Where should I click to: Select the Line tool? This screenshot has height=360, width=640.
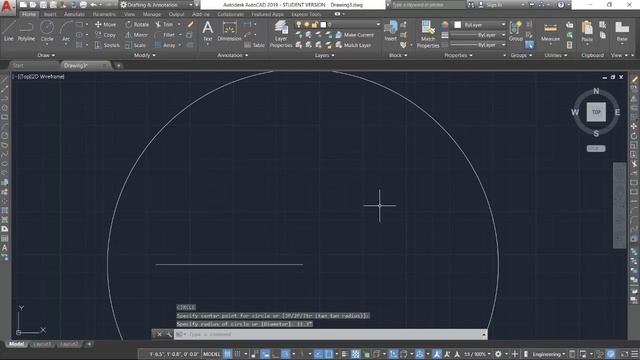(9, 31)
